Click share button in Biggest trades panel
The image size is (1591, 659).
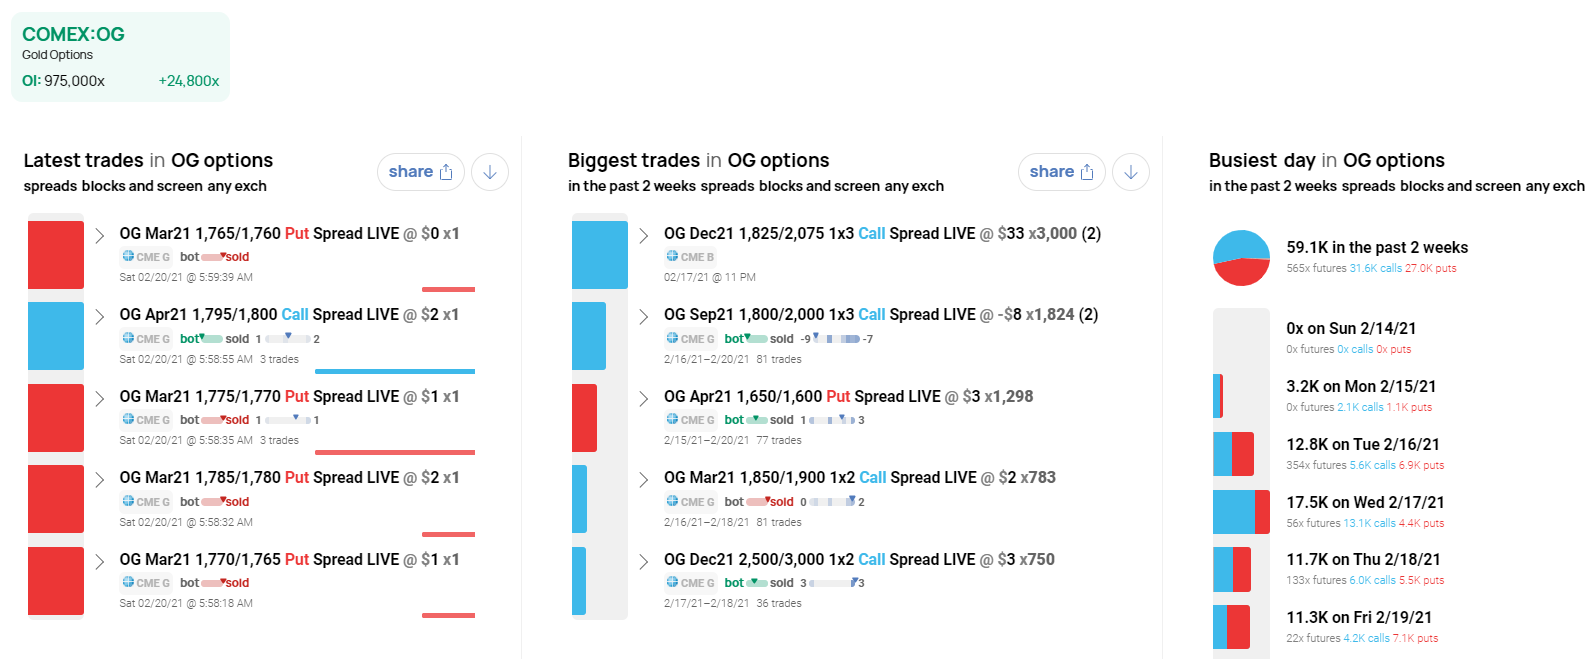click(1061, 172)
